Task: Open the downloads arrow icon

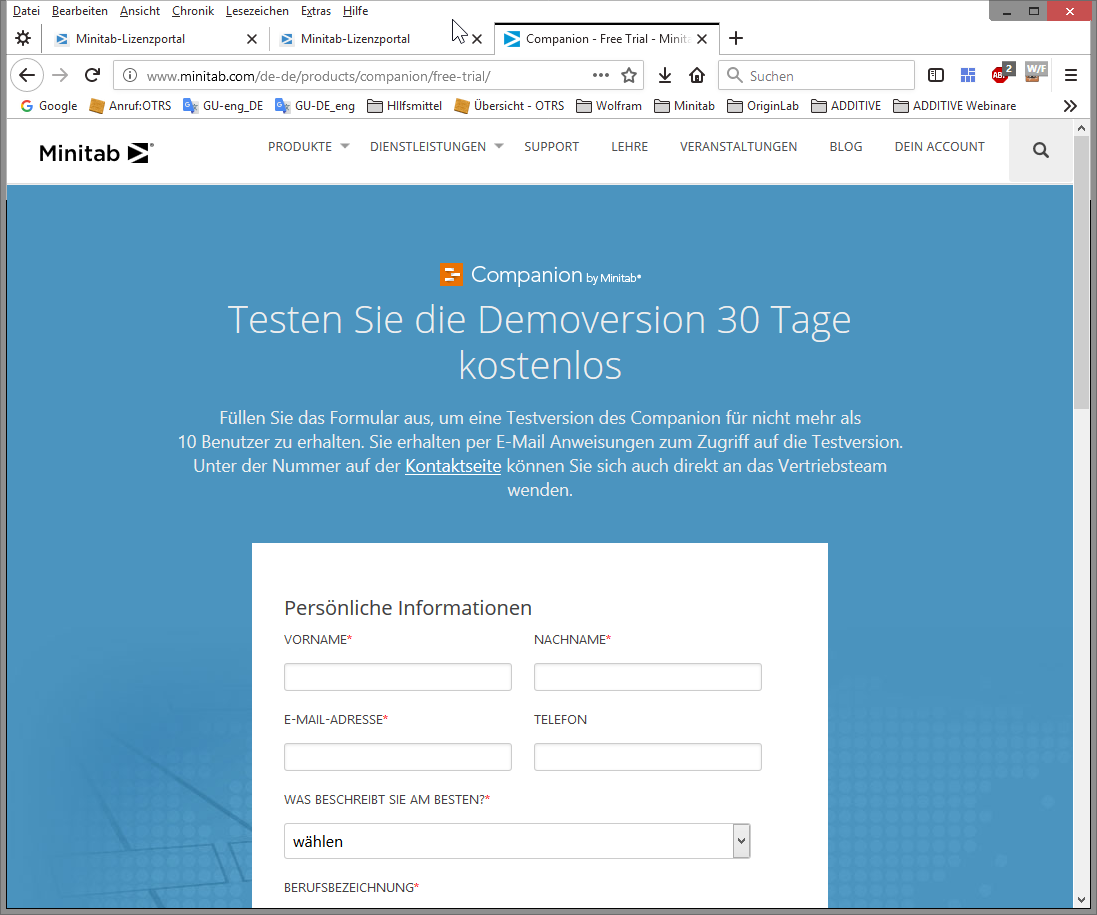Action: pos(665,76)
